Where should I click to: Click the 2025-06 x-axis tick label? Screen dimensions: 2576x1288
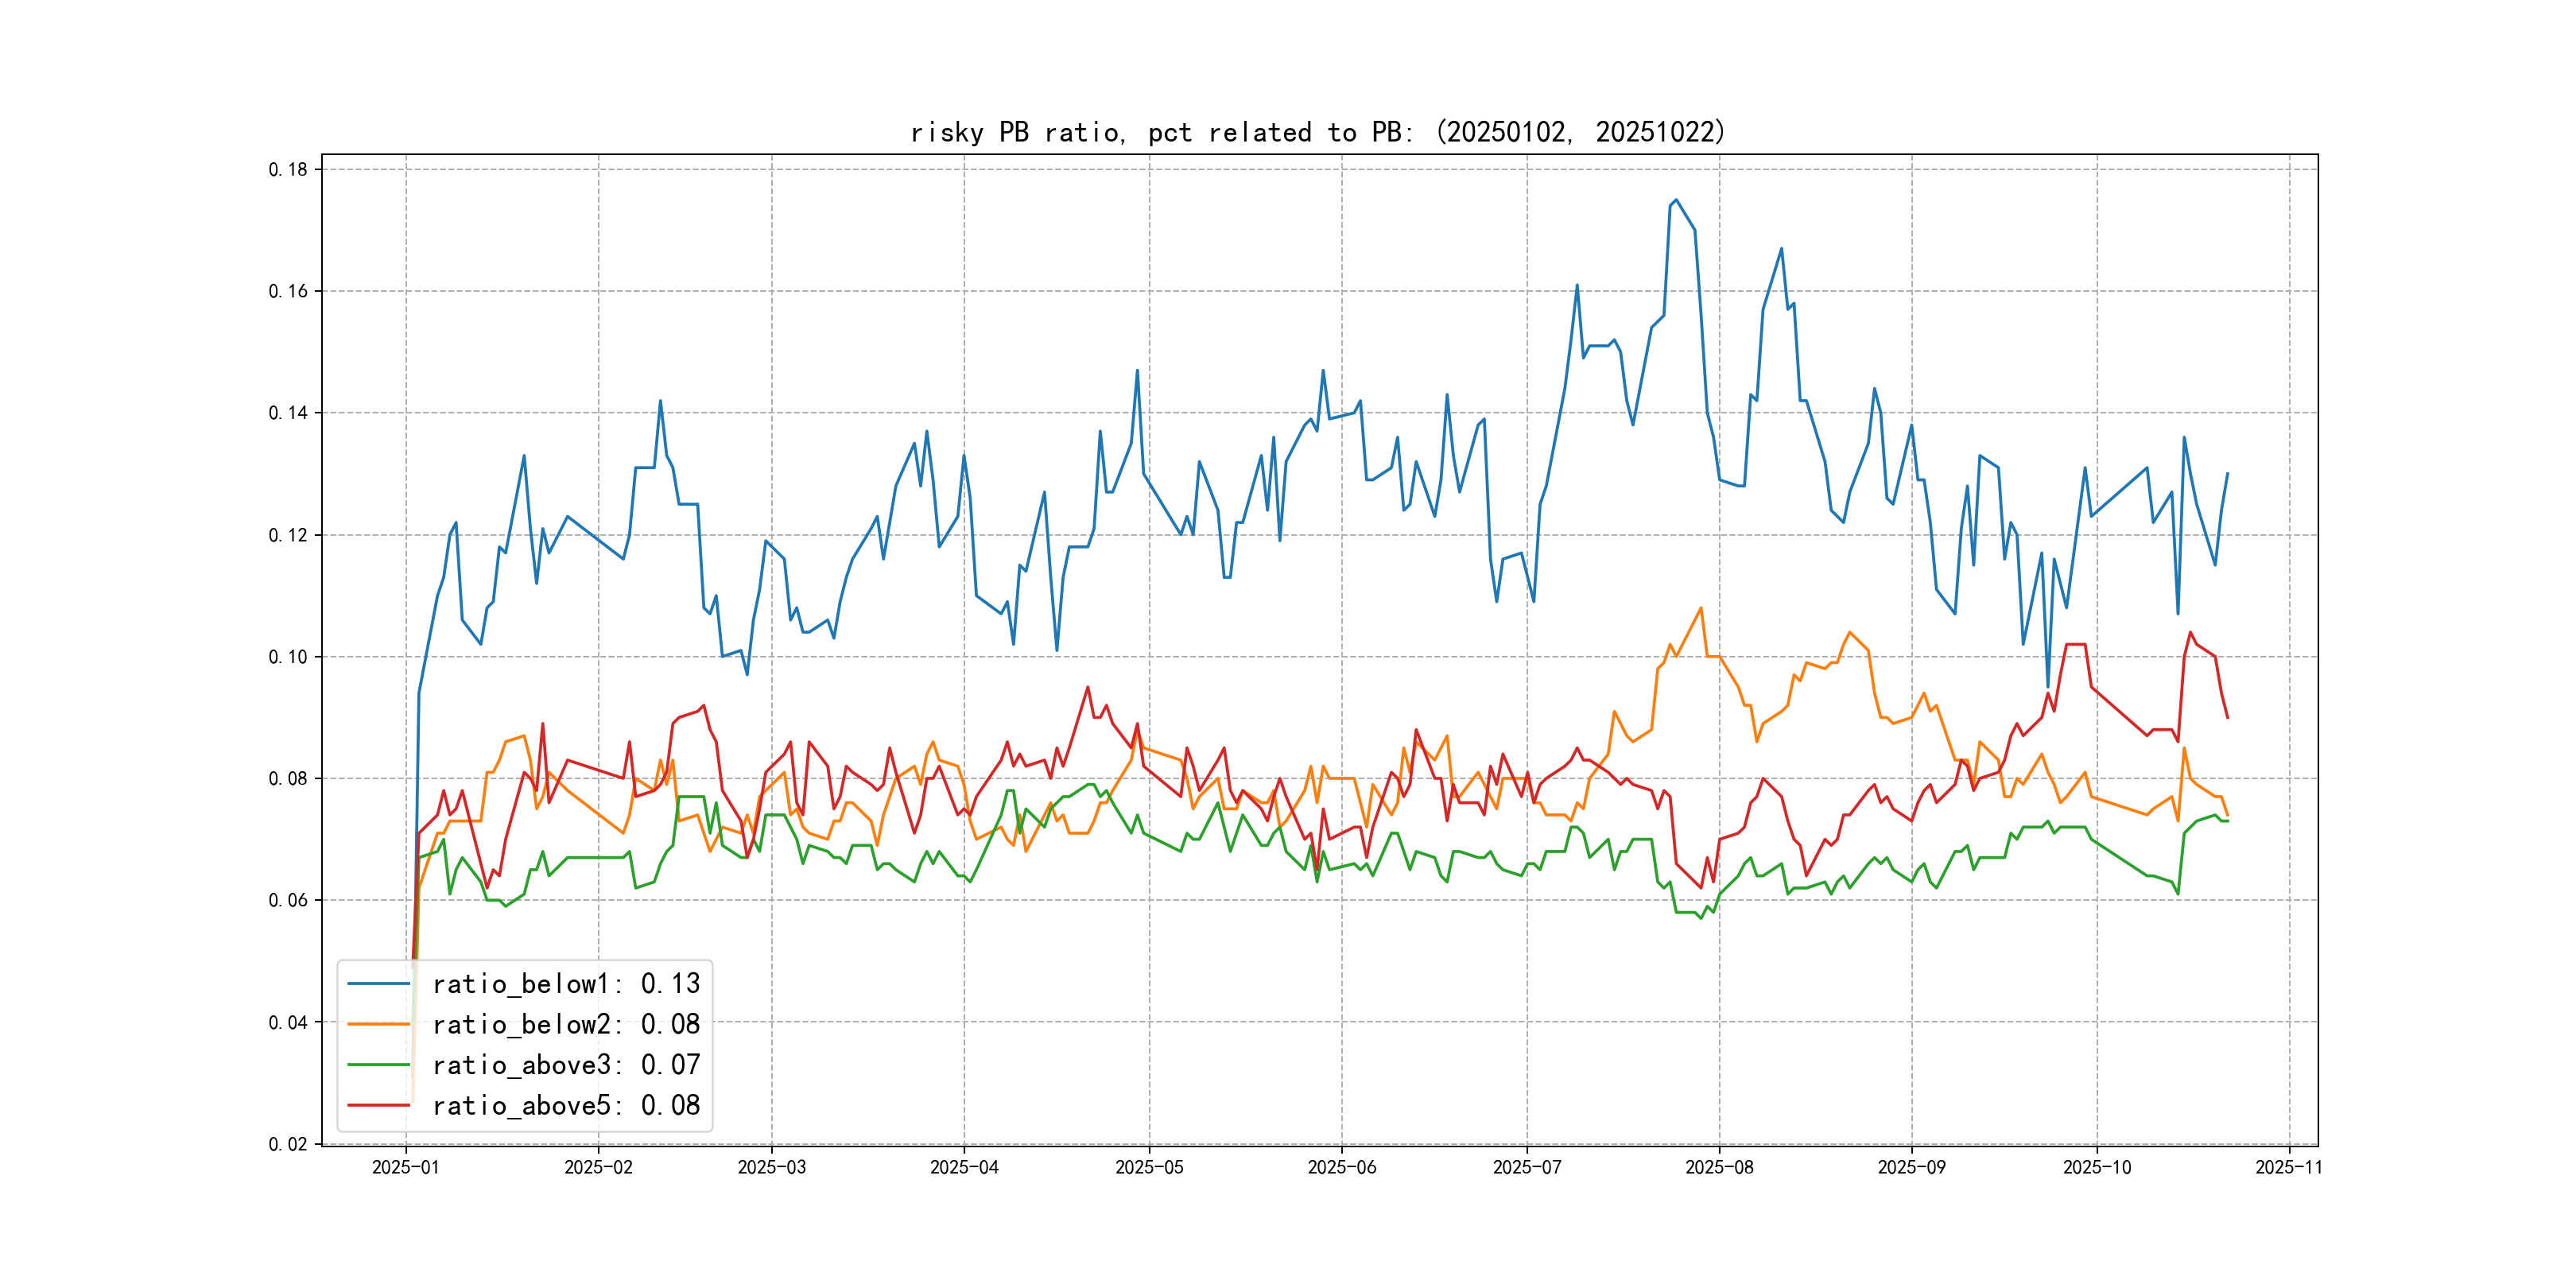1341,1168
